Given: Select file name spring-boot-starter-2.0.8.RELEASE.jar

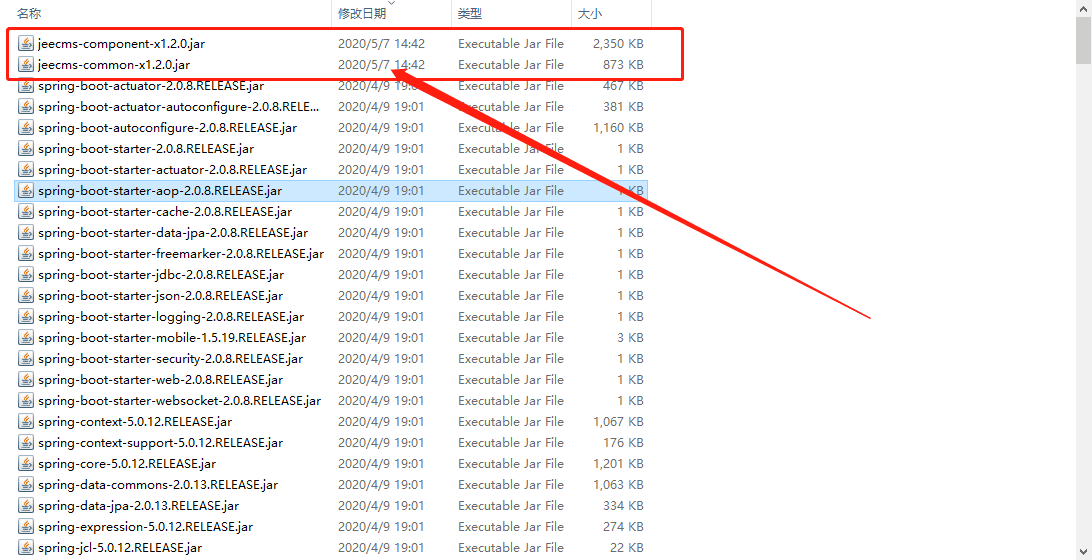Looking at the screenshot, I should point(146,148).
